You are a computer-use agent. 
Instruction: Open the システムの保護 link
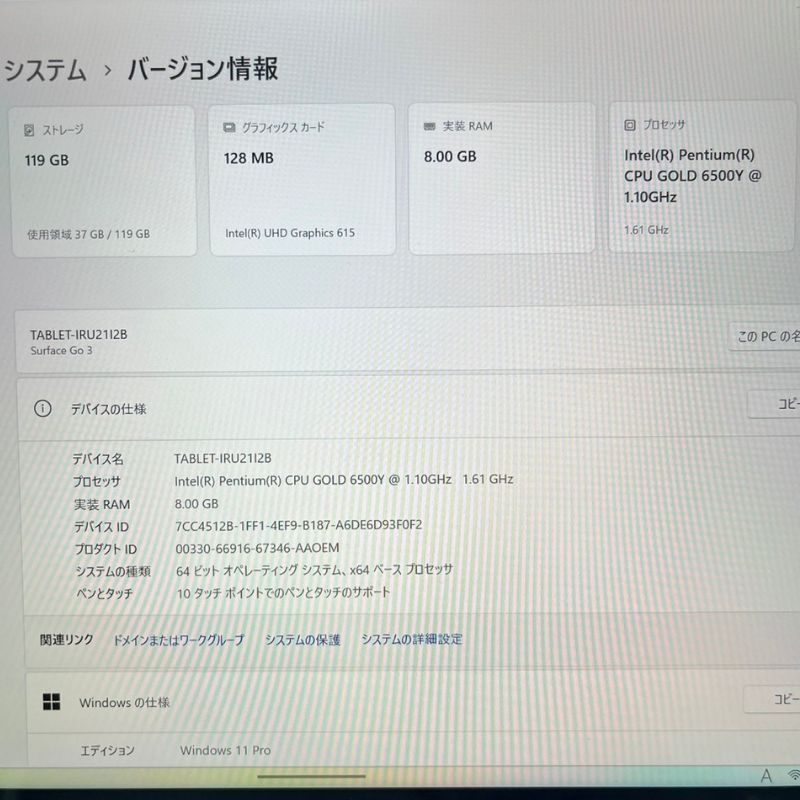click(x=303, y=640)
